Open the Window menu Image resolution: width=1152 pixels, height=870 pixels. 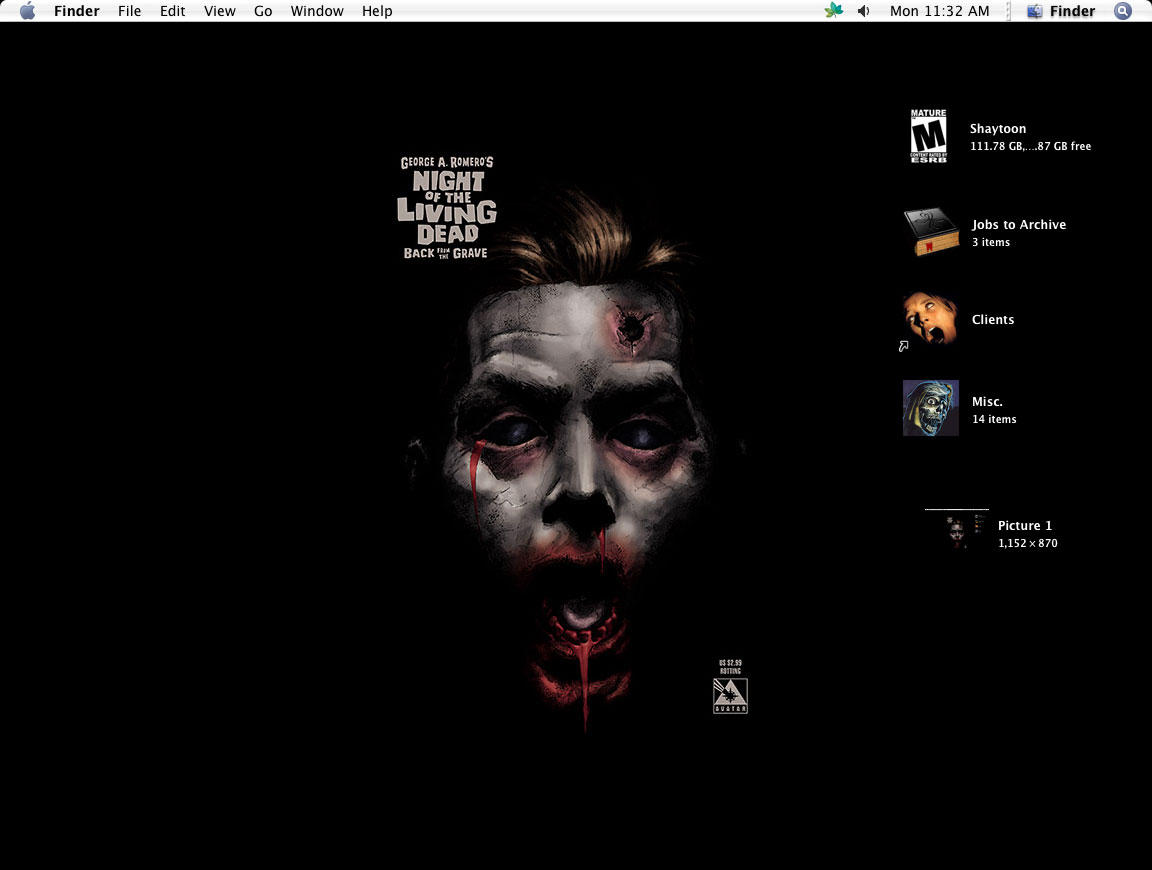(x=317, y=11)
